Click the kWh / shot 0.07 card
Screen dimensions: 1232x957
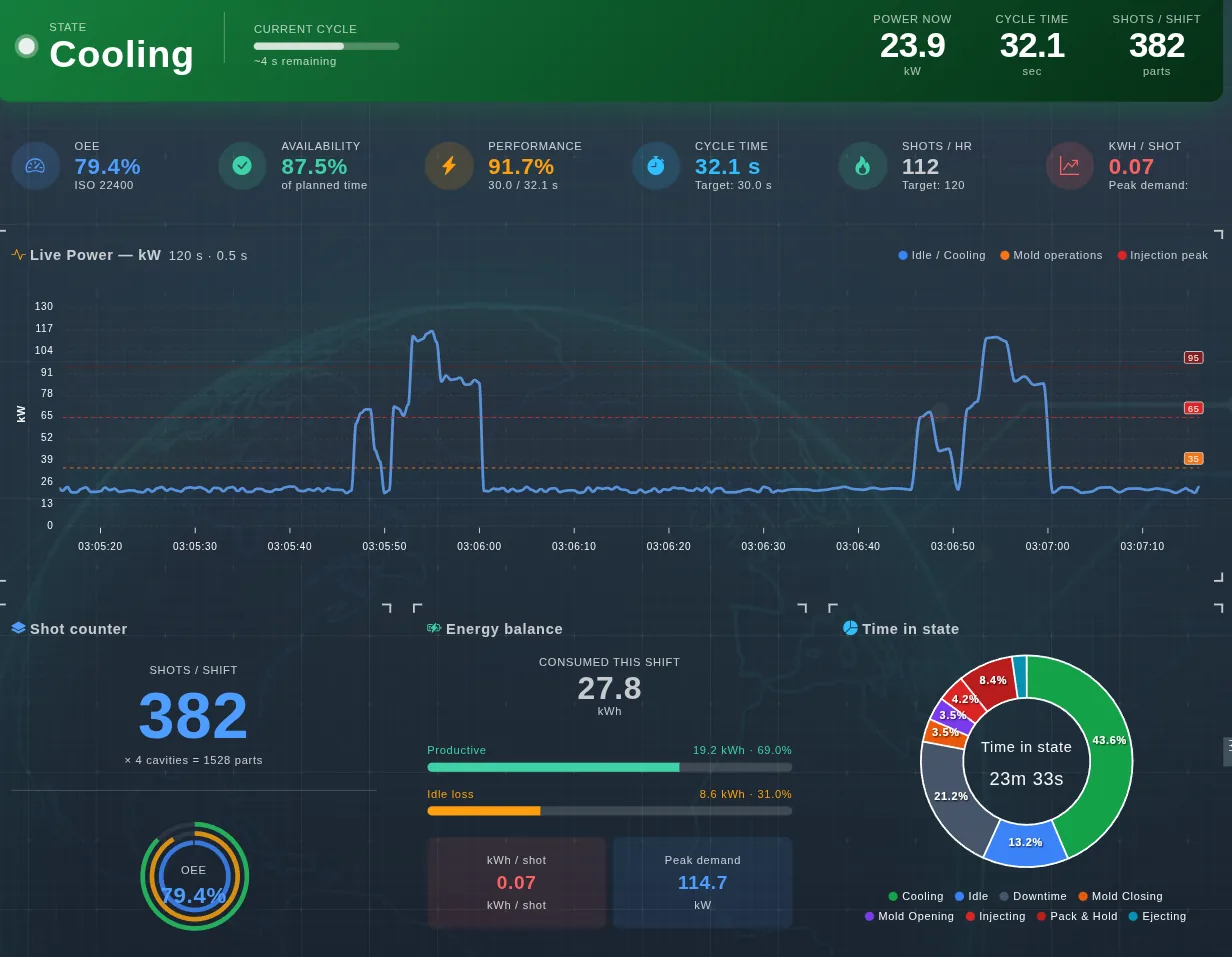[517, 883]
